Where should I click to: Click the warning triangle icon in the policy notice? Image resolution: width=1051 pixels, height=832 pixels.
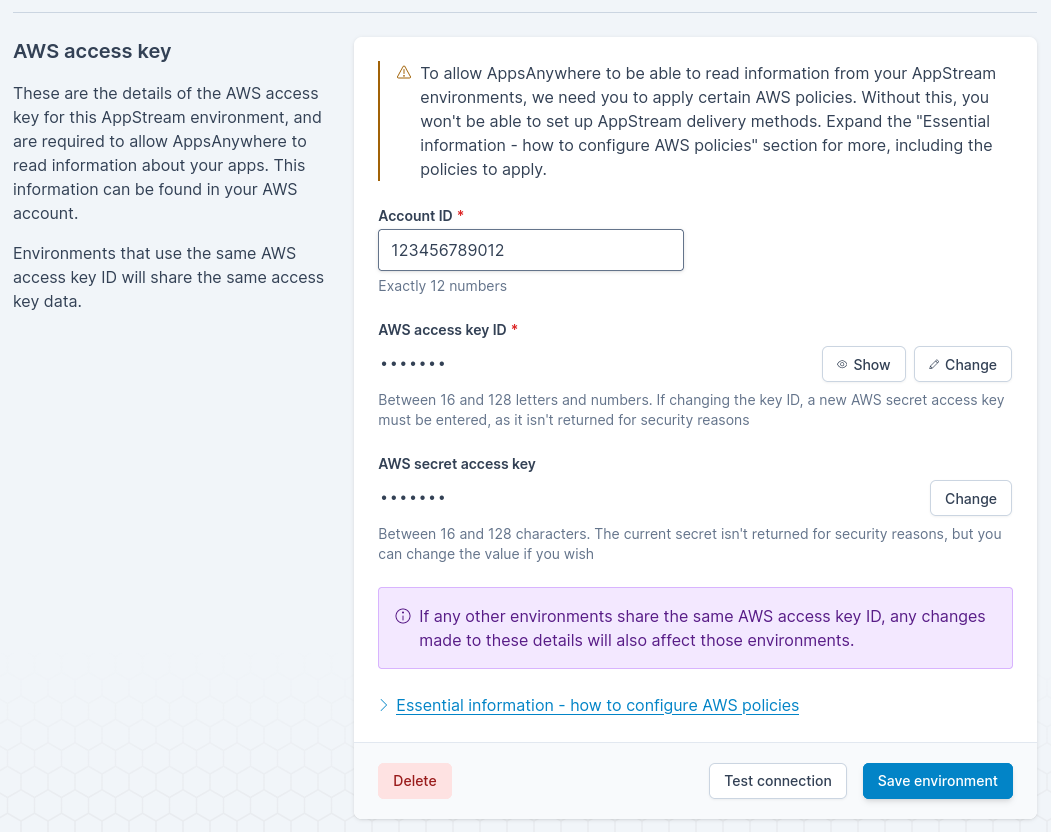[404, 72]
